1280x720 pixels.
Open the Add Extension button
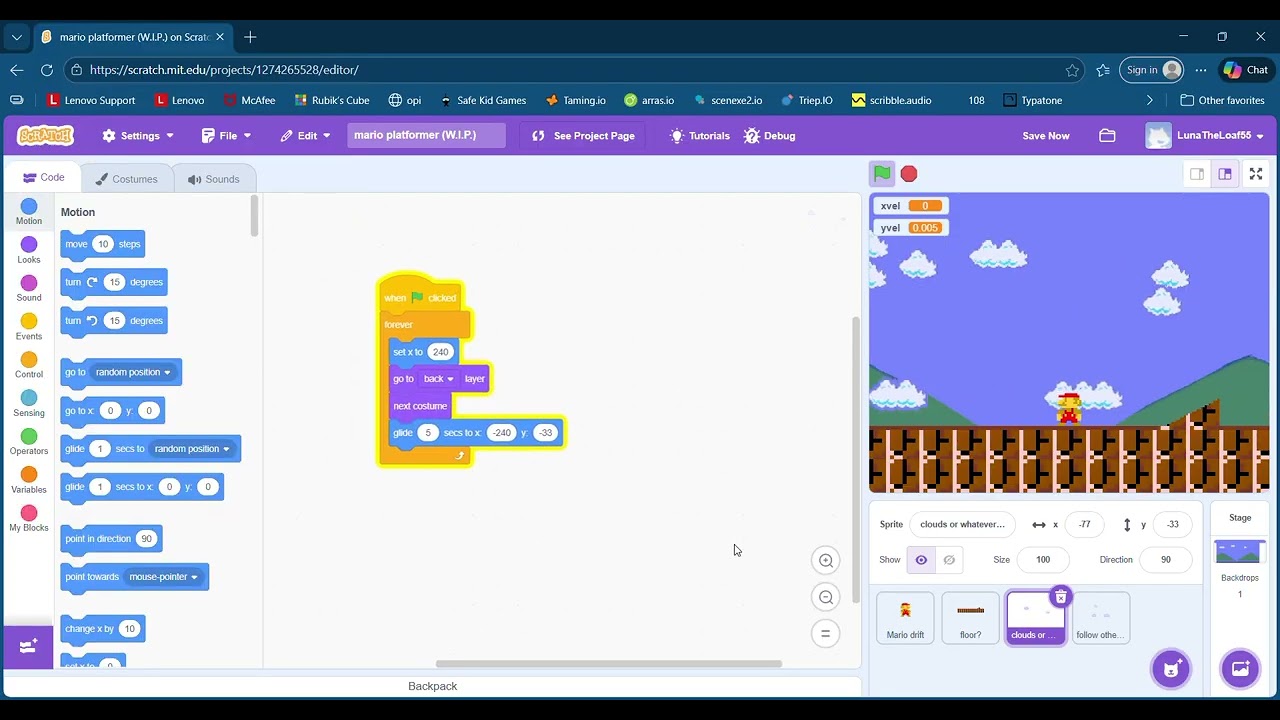click(x=28, y=646)
